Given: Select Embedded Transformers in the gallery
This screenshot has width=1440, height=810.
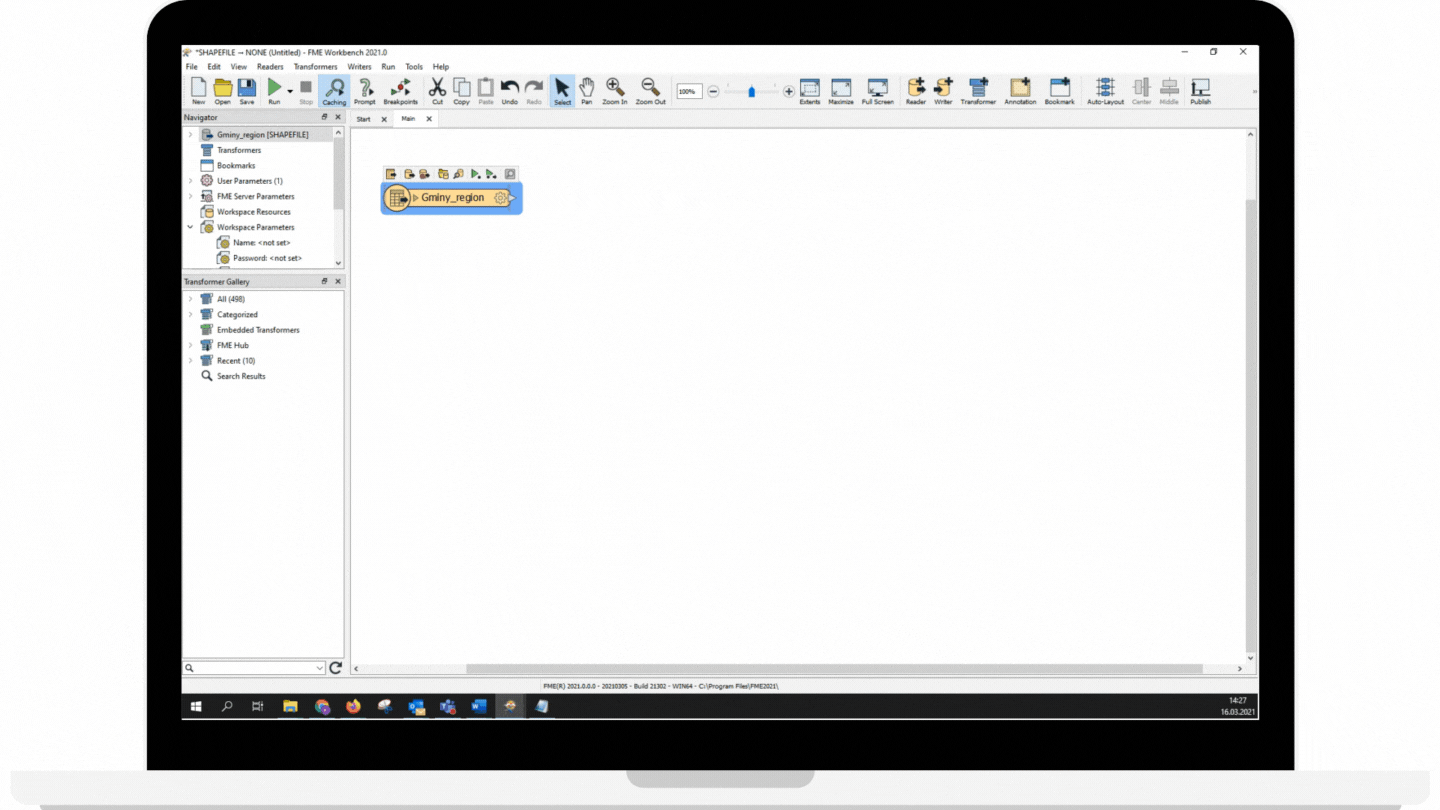Looking at the screenshot, I should 258,330.
